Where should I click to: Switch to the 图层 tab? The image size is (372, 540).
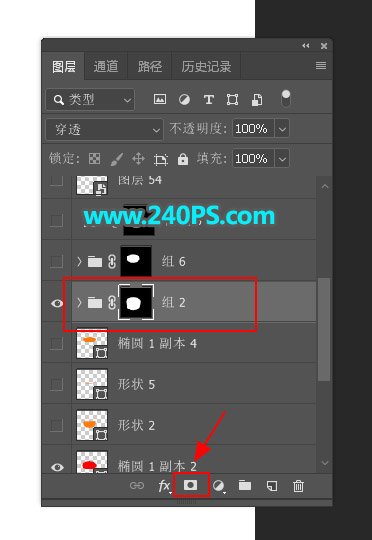[x=64, y=66]
